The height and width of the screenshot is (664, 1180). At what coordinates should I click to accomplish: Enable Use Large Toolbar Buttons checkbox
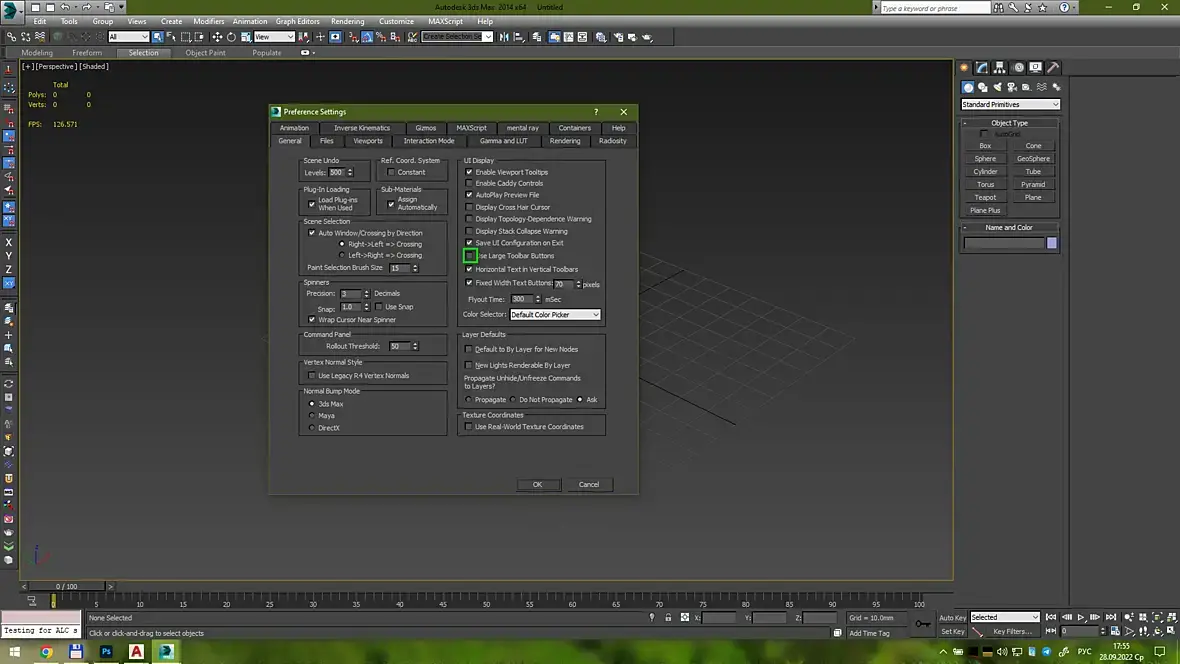470,256
